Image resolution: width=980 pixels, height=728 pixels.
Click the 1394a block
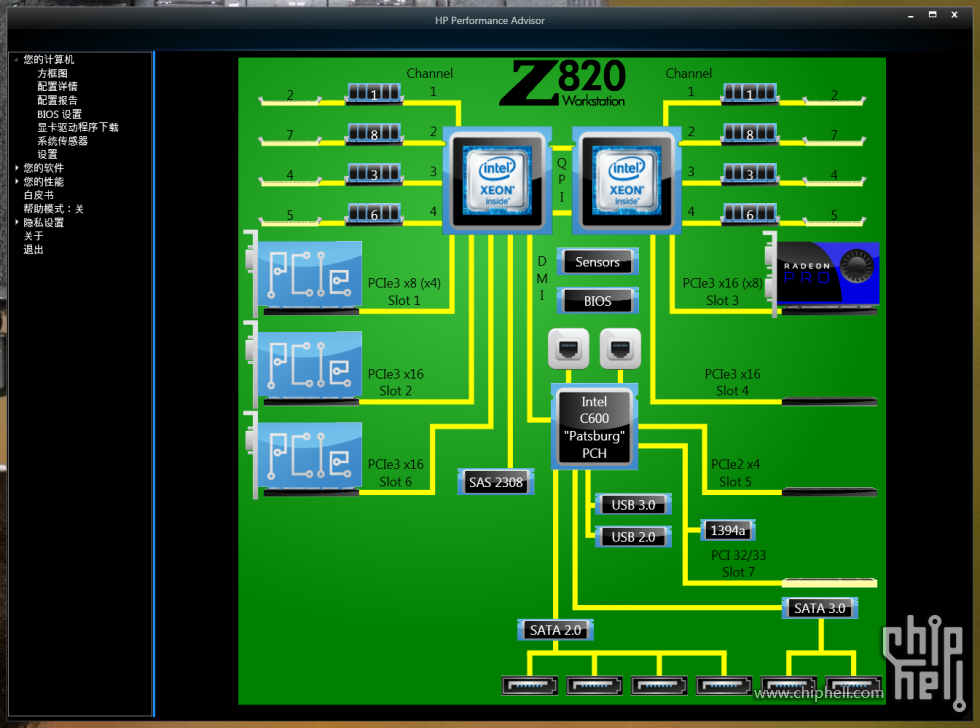(728, 531)
